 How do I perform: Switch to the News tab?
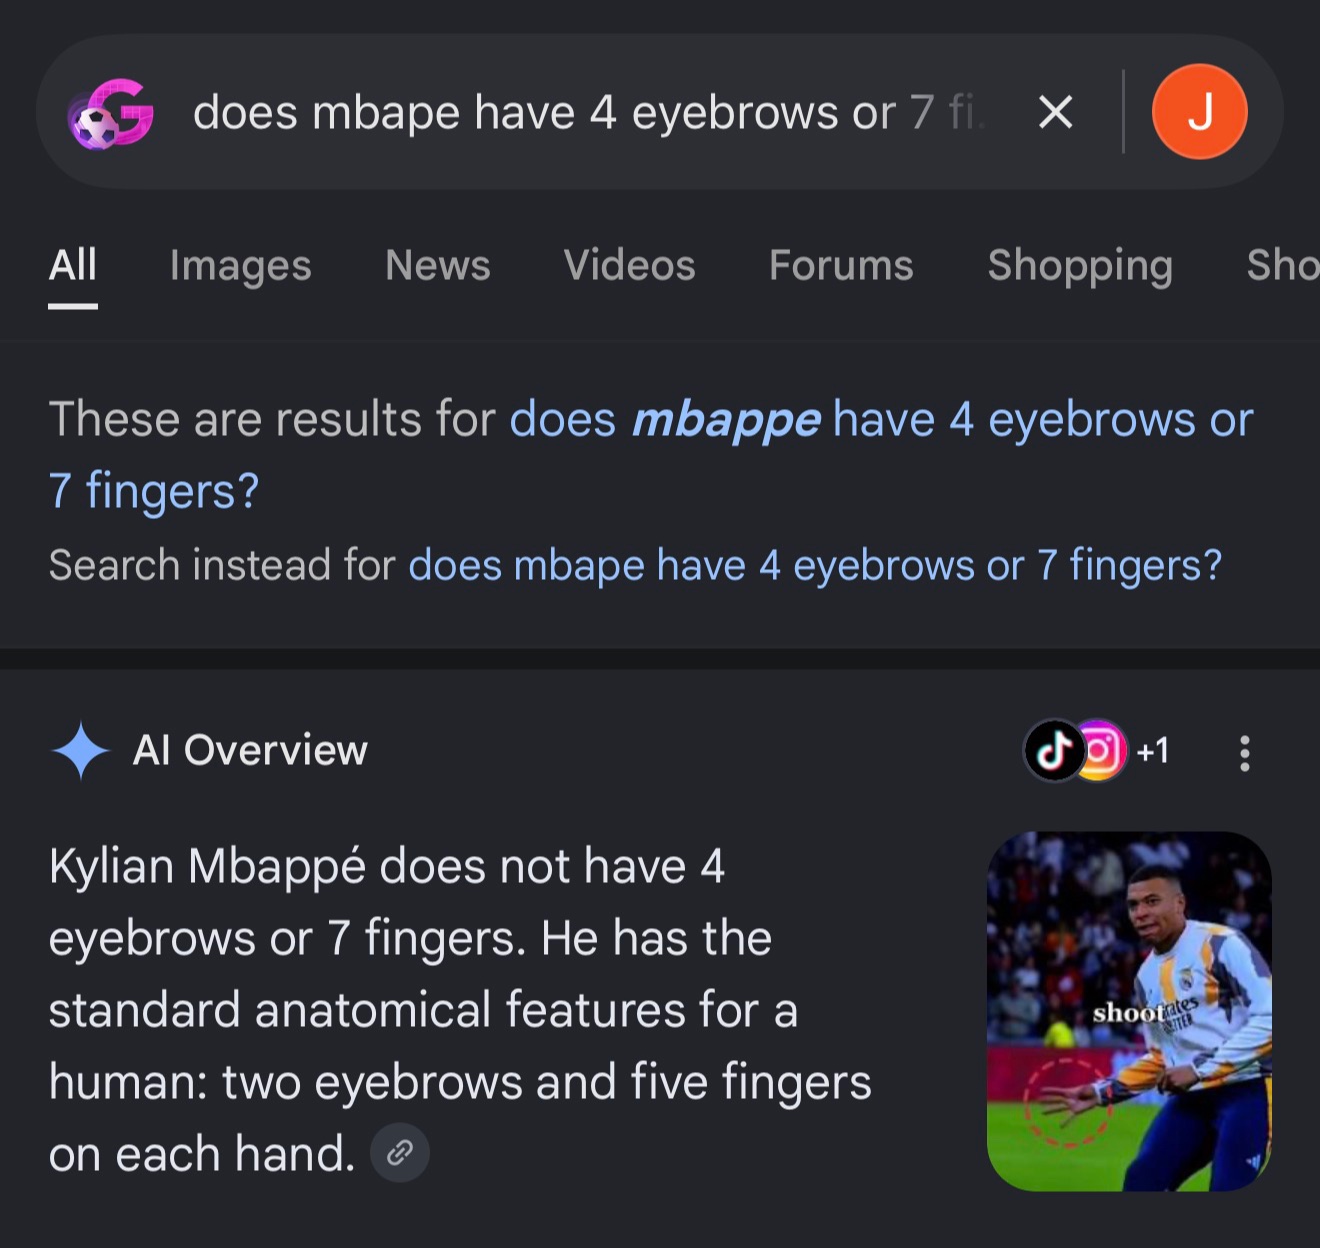tap(438, 266)
